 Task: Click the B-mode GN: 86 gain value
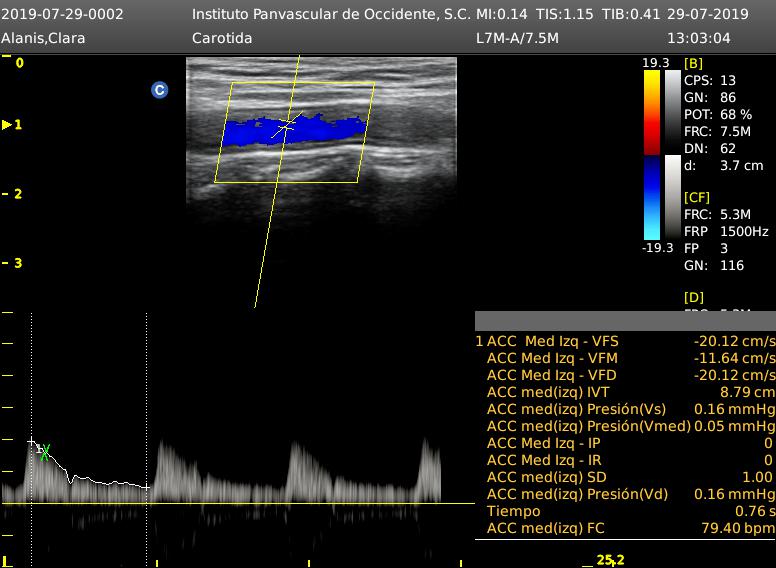coord(710,97)
